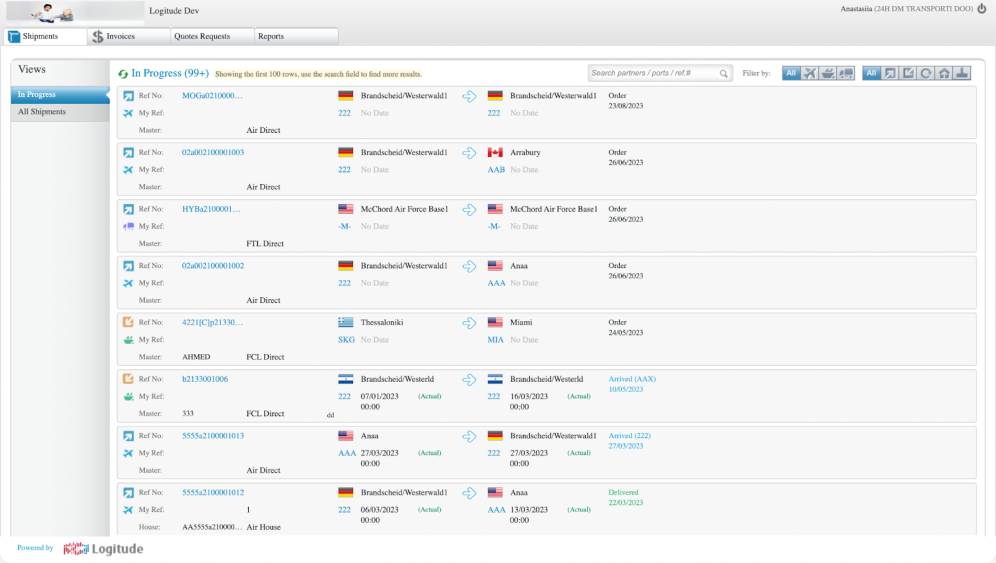The width and height of the screenshot is (996, 563).
Task: Click Anastasiia user name label
Action: pyautogui.click(x=856, y=9)
